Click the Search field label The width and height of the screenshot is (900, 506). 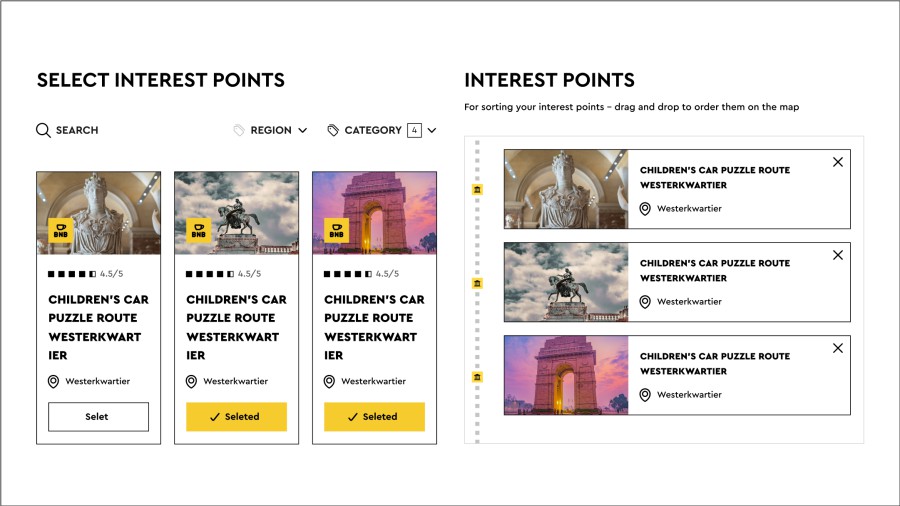click(77, 130)
